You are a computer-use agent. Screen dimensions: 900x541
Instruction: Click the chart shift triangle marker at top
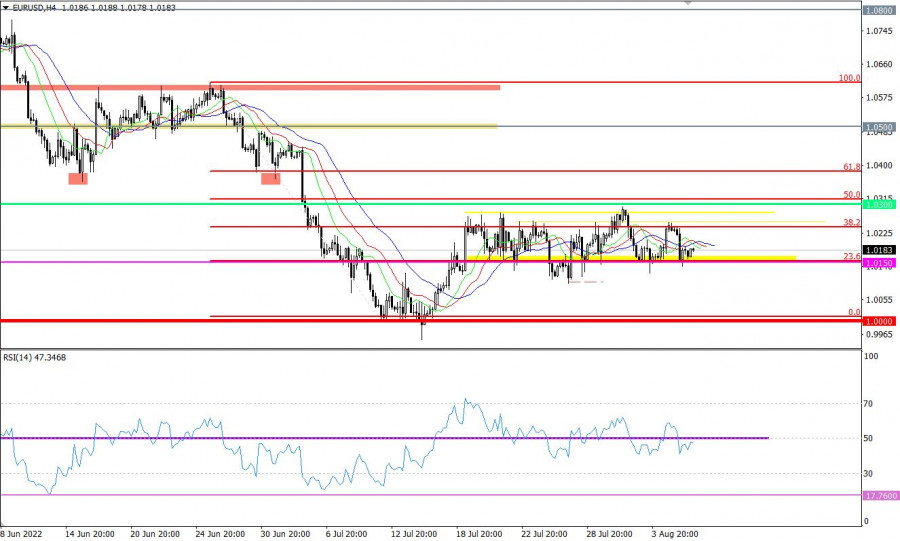(687, 3)
